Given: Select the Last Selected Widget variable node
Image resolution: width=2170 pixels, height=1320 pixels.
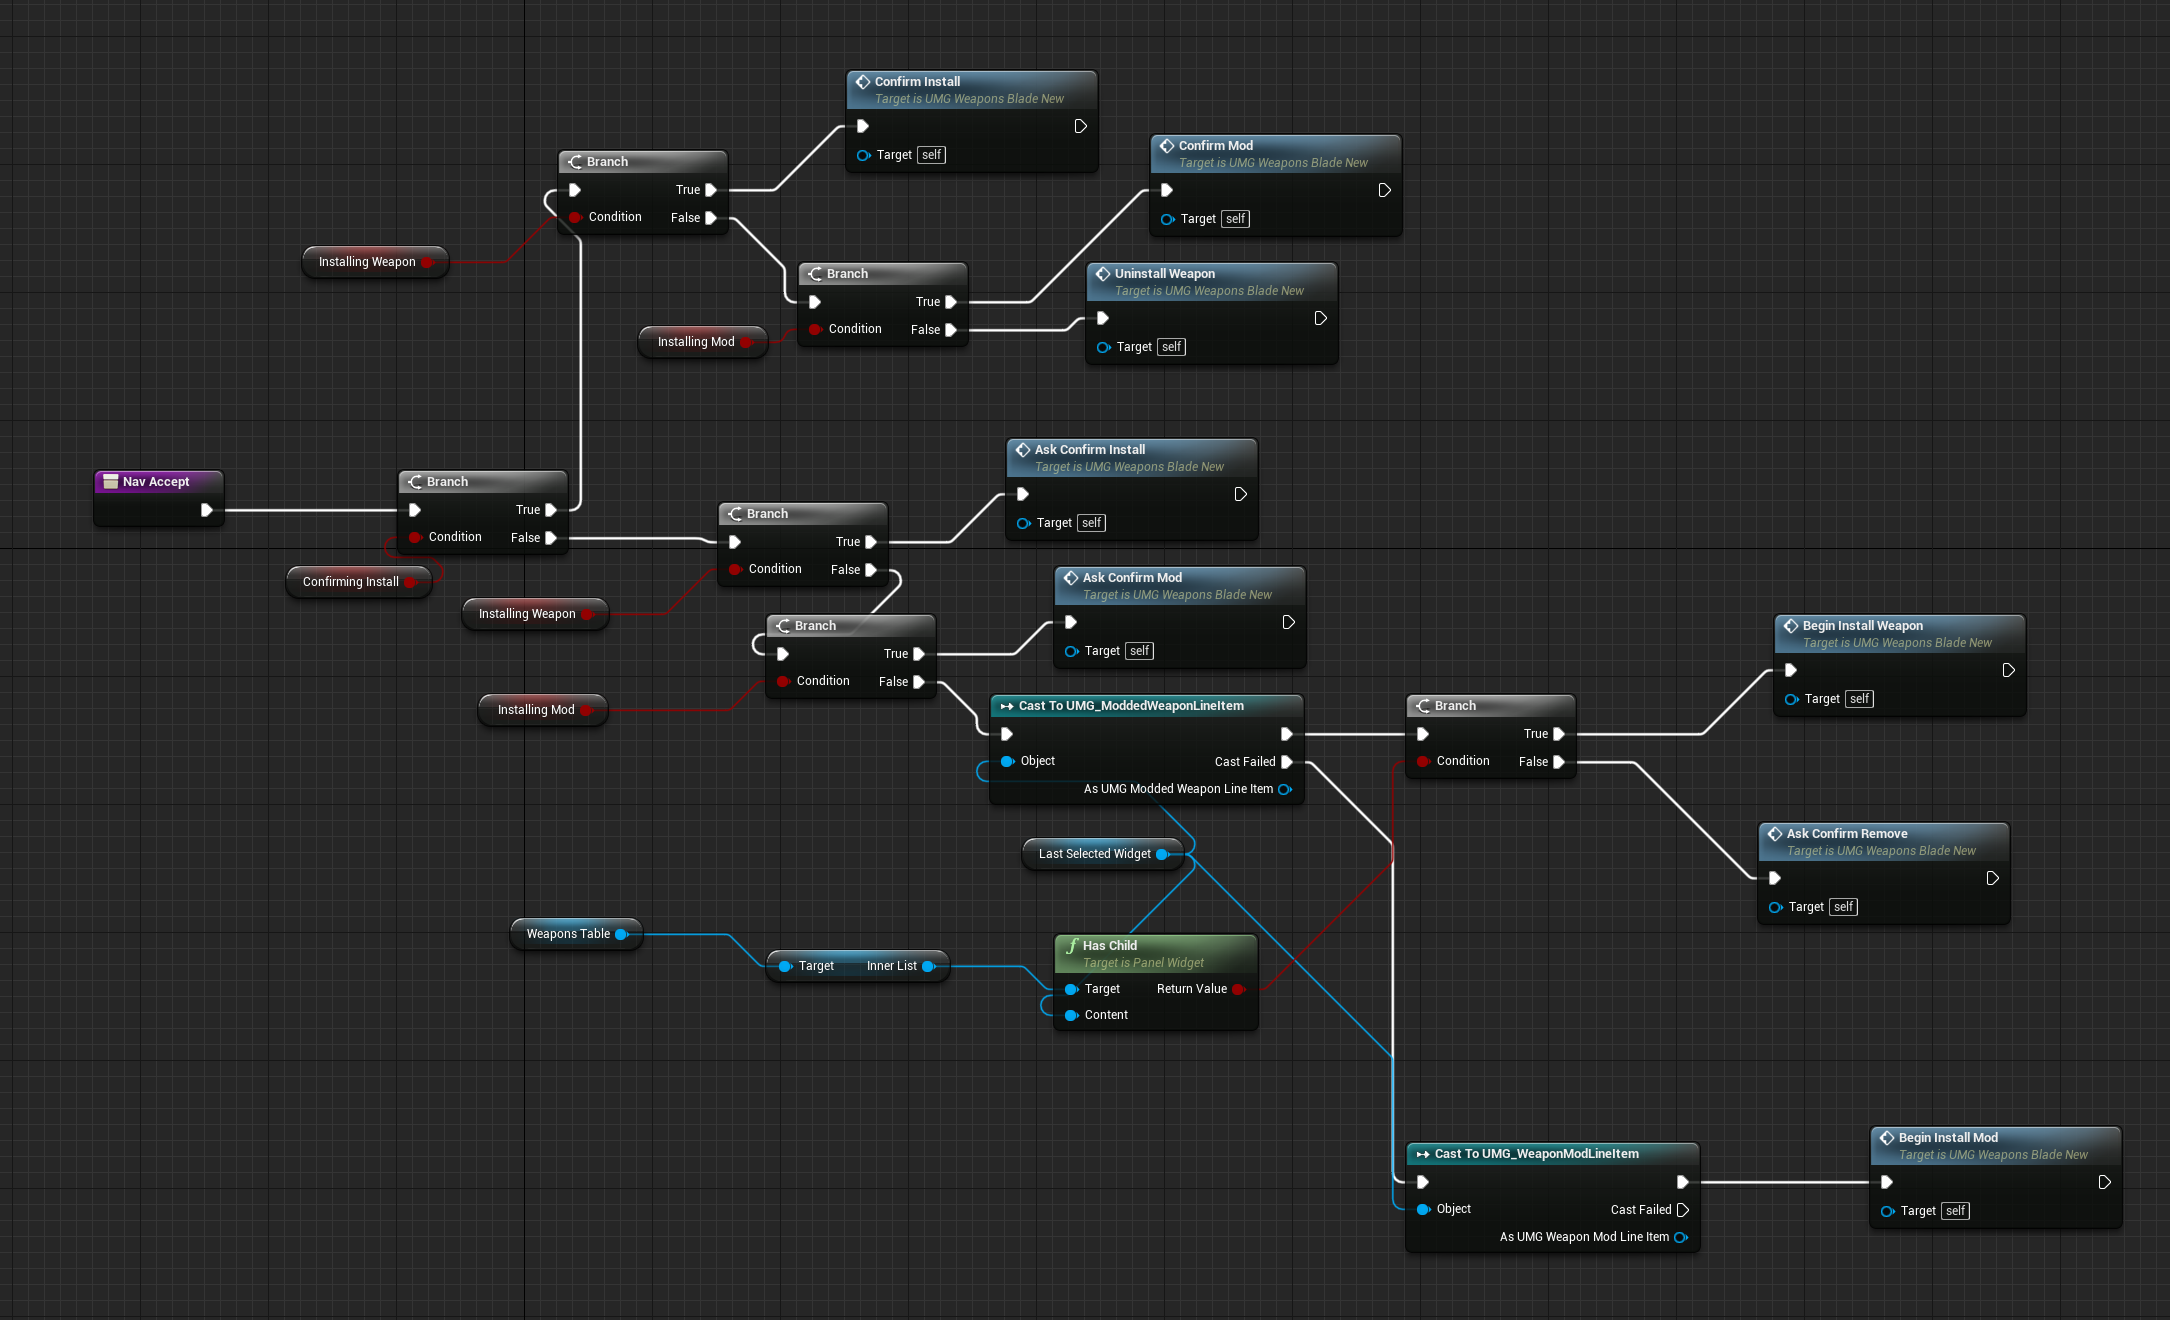Looking at the screenshot, I should (x=1103, y=854).
